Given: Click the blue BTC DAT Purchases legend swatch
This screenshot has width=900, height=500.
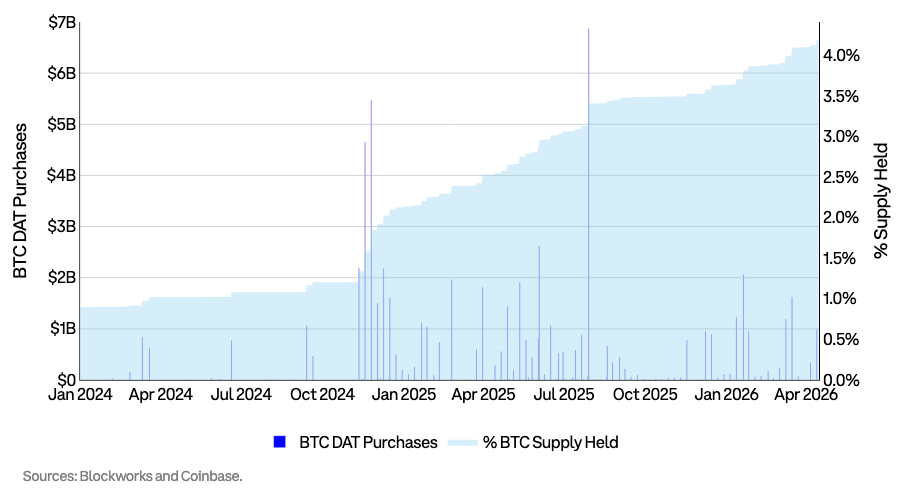Looking at the screenshot, I should coord(280,442).
